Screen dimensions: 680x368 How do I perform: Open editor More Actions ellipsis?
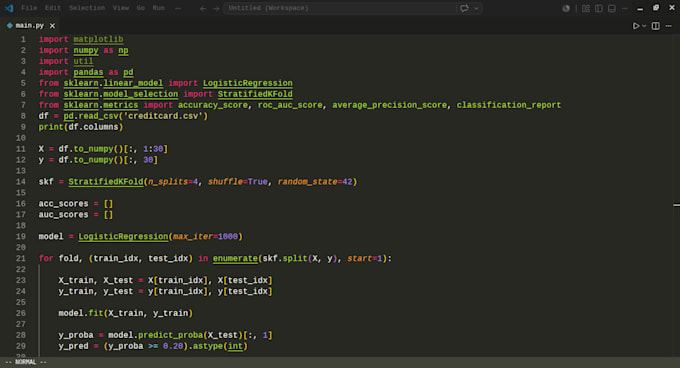point(669,26)
